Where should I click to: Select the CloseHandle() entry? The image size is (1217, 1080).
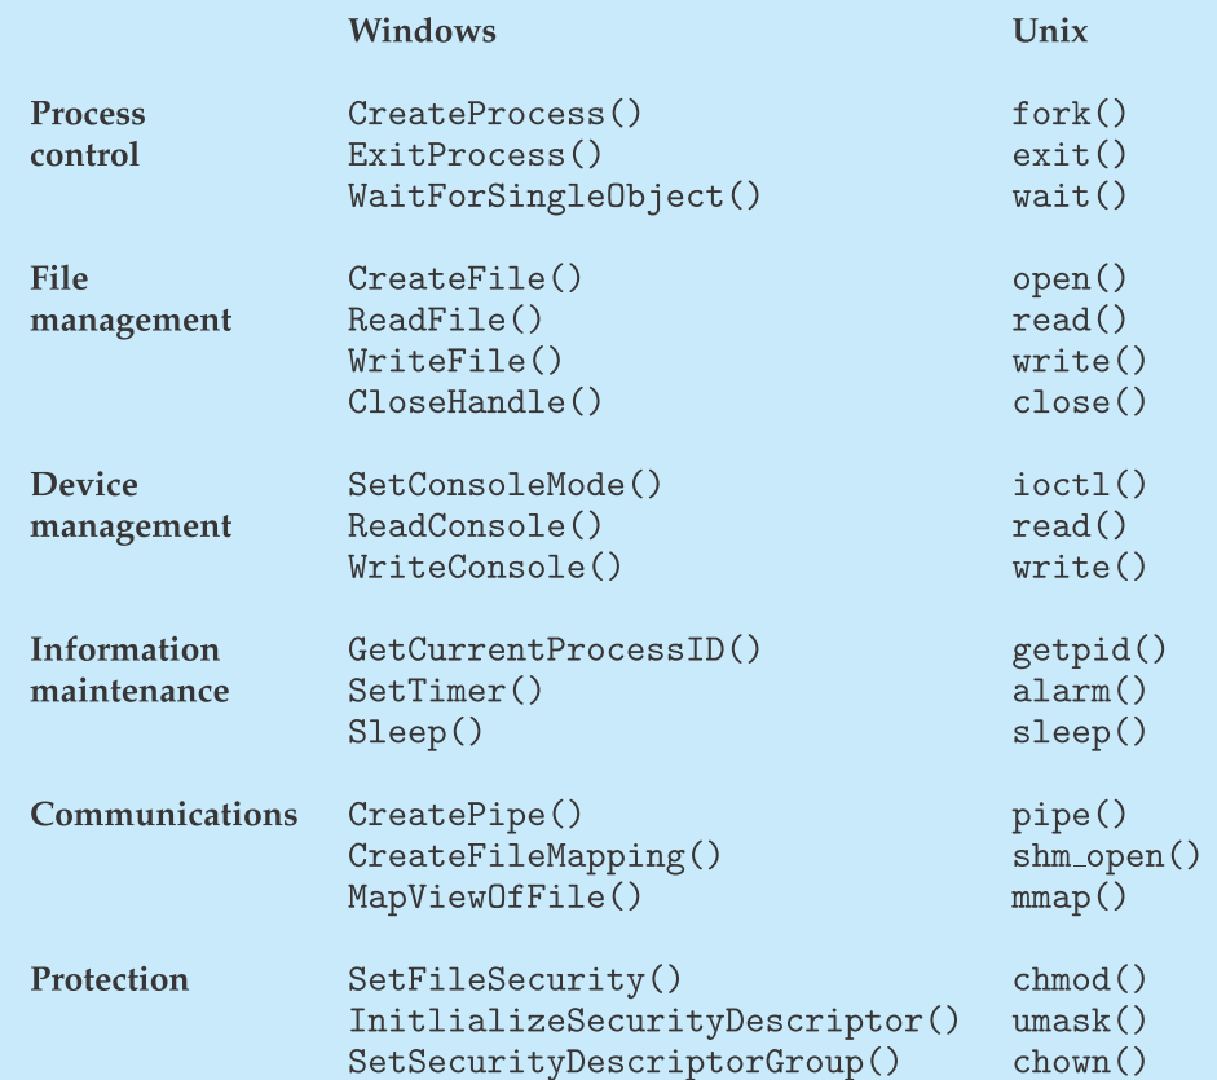click(x=475, y=402)
